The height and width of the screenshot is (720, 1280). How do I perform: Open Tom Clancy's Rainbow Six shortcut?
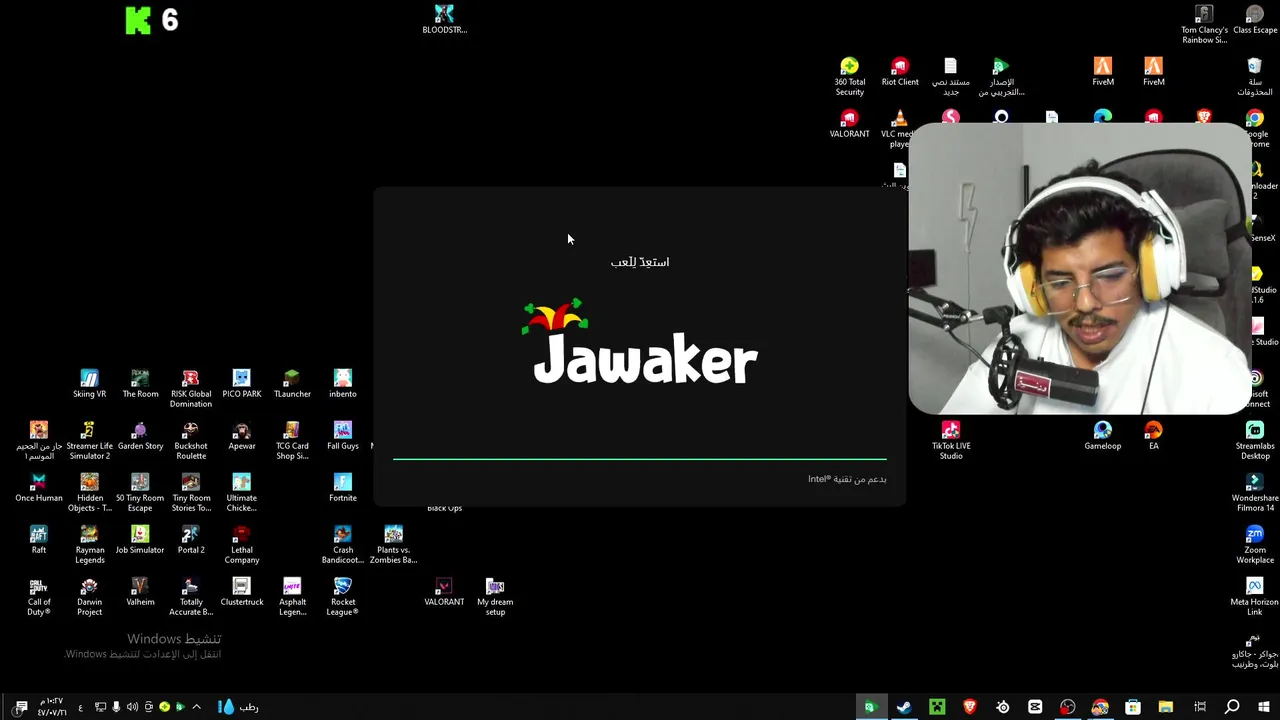[1204, 24]
